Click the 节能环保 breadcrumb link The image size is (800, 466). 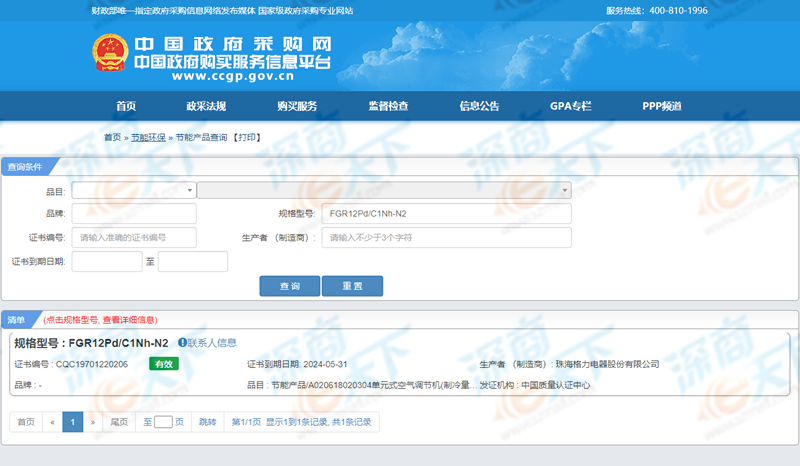tap(148, 137)
